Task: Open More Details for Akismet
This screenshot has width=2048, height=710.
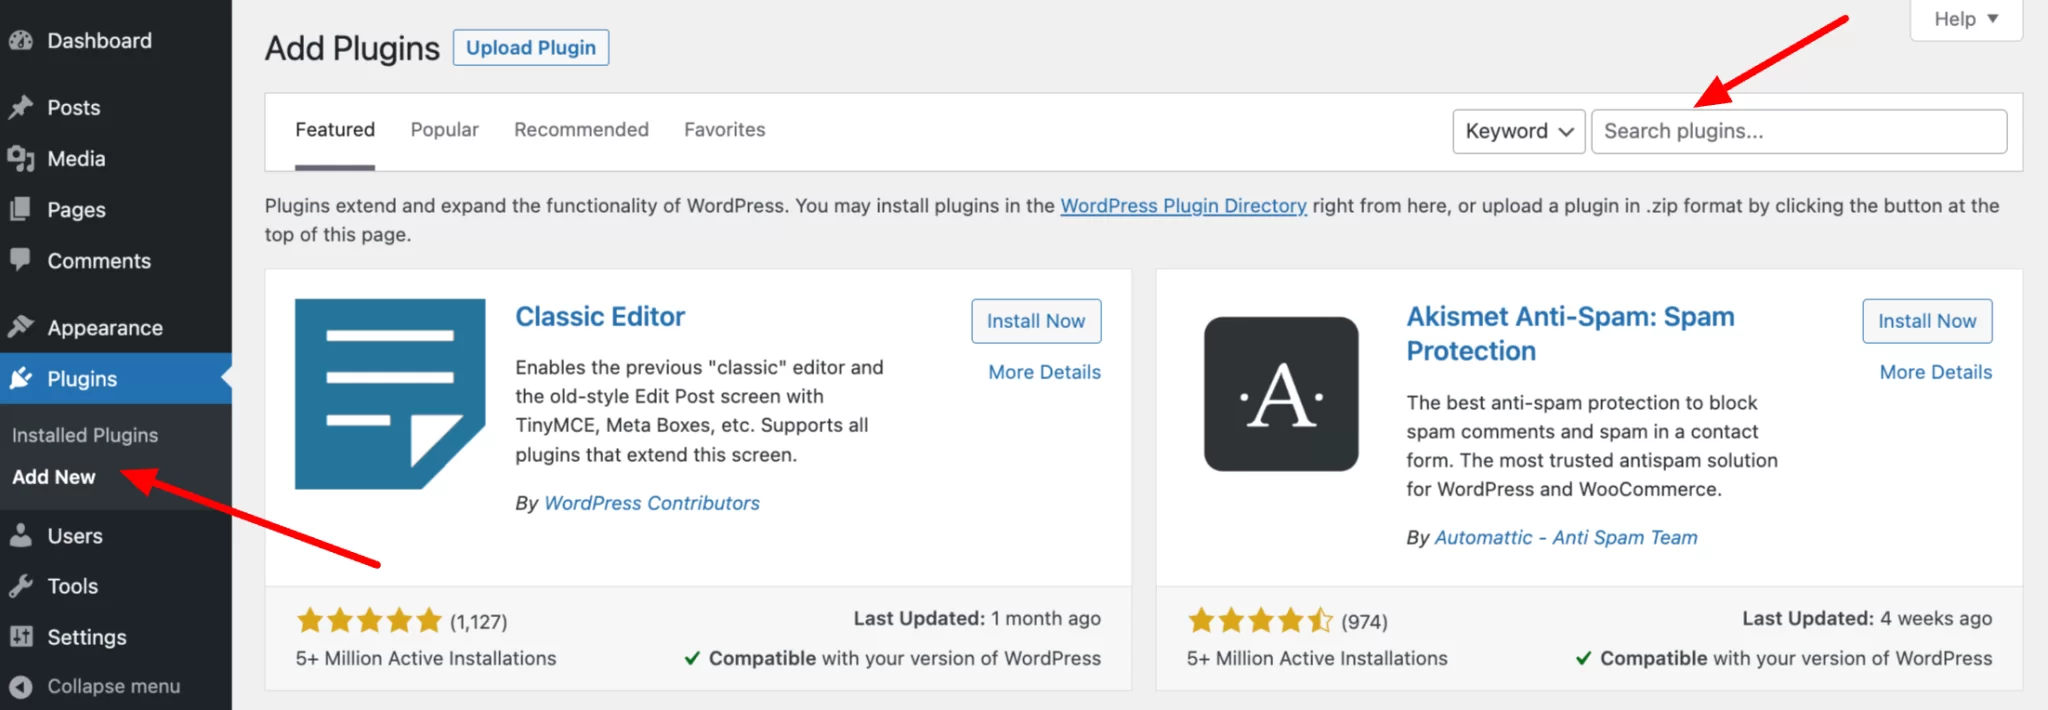Action: click(x=1936, y=372)
